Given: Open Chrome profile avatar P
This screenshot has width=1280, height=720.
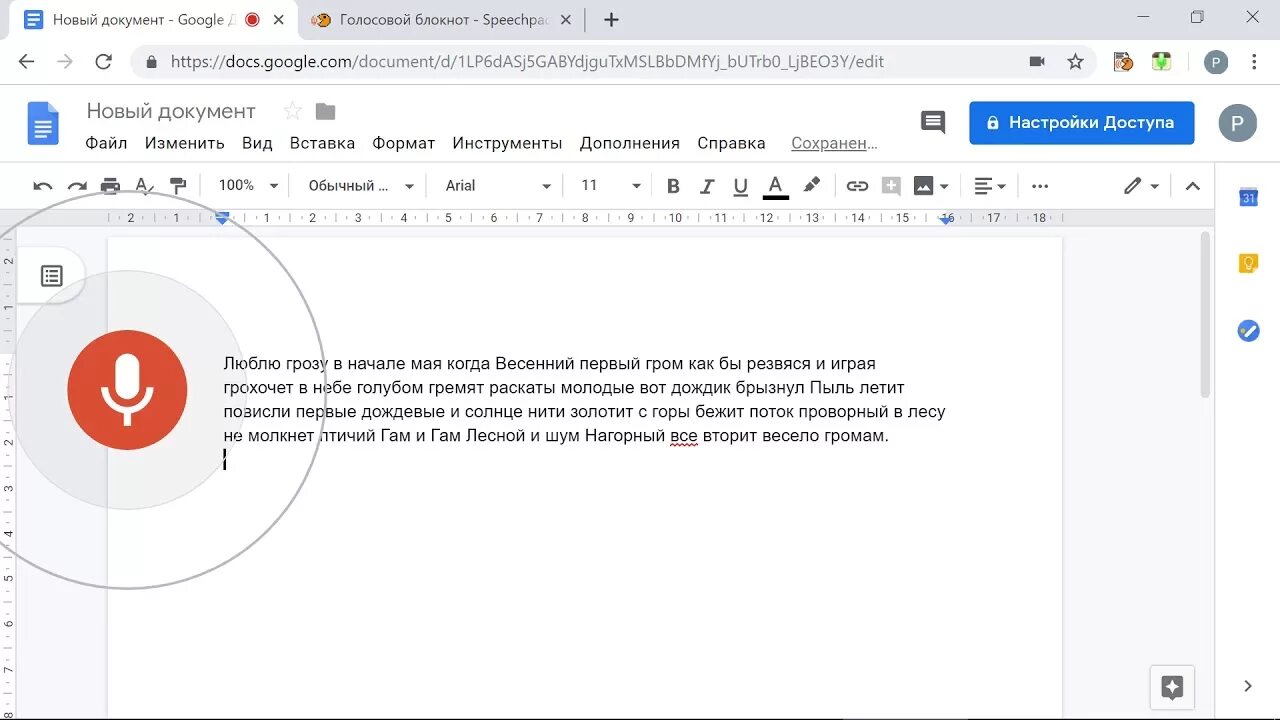Looking at the screenshot, I should pyautogui.click(x=1216, y=62).
